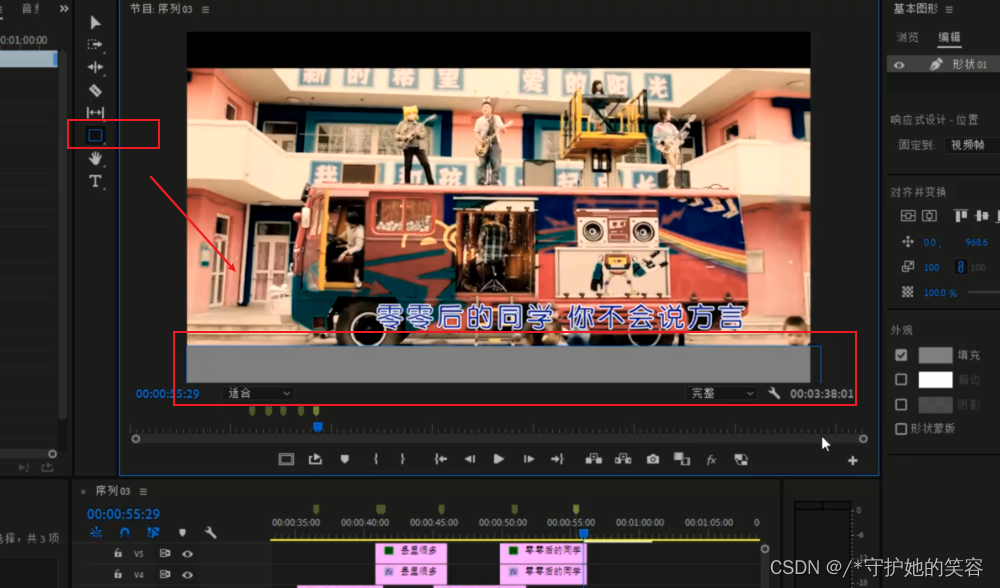
Task: Add marker from timeline header
Action: [x=182, y=533]
